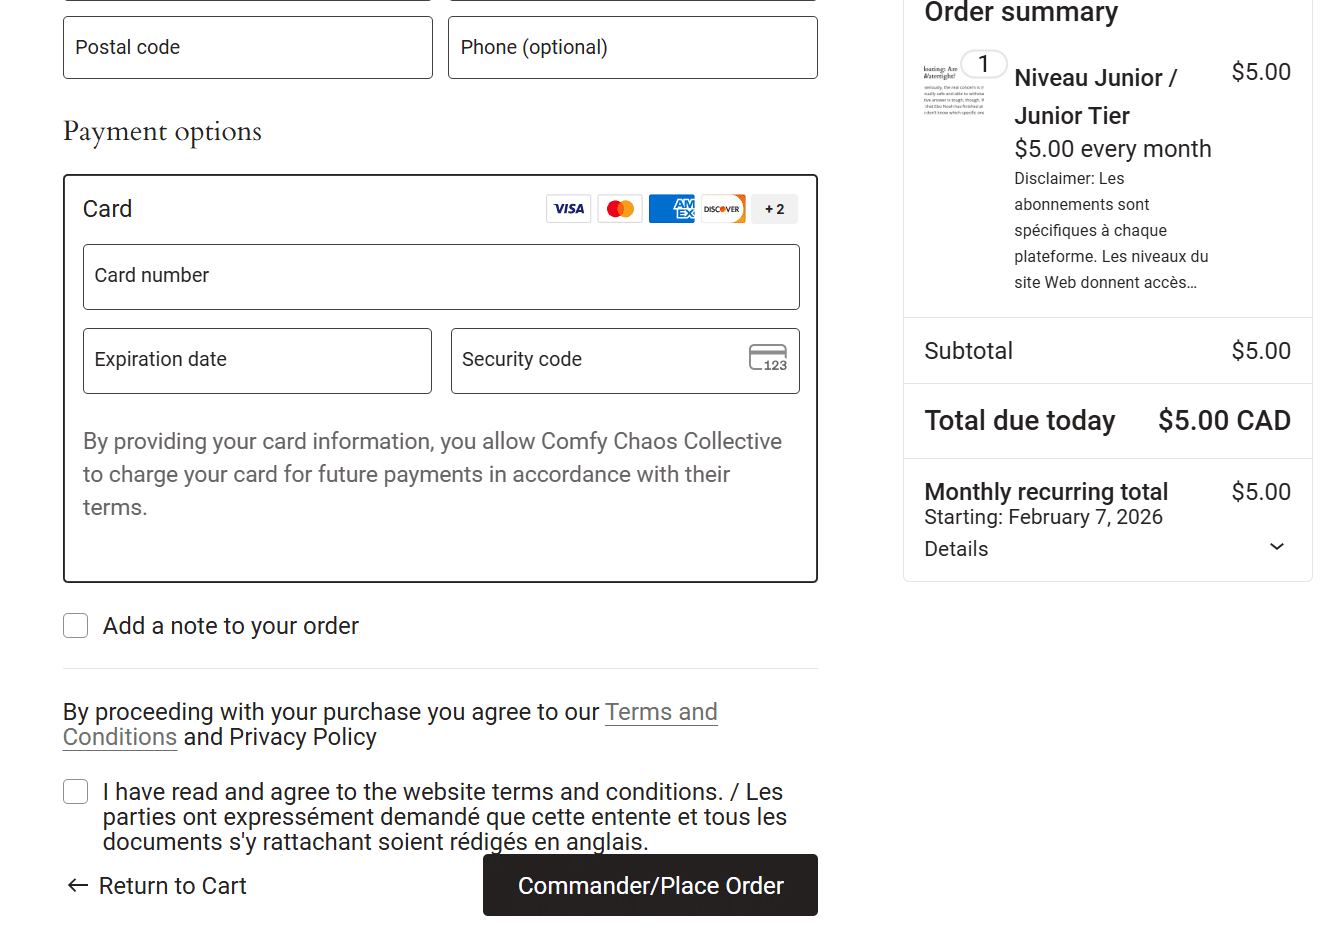Click the quantity badge showing 1
The image size is (1338, 927).
(x=984, y=63)
